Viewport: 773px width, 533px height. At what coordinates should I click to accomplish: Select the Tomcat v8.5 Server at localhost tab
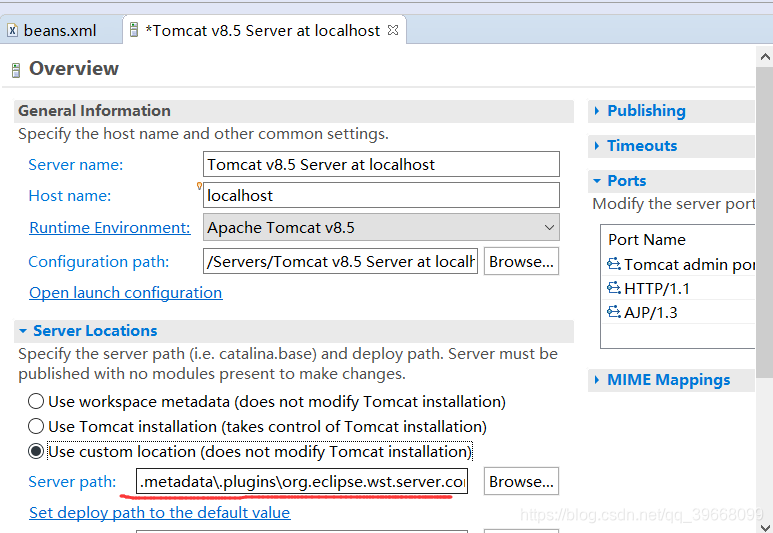[x=262, y=31]
